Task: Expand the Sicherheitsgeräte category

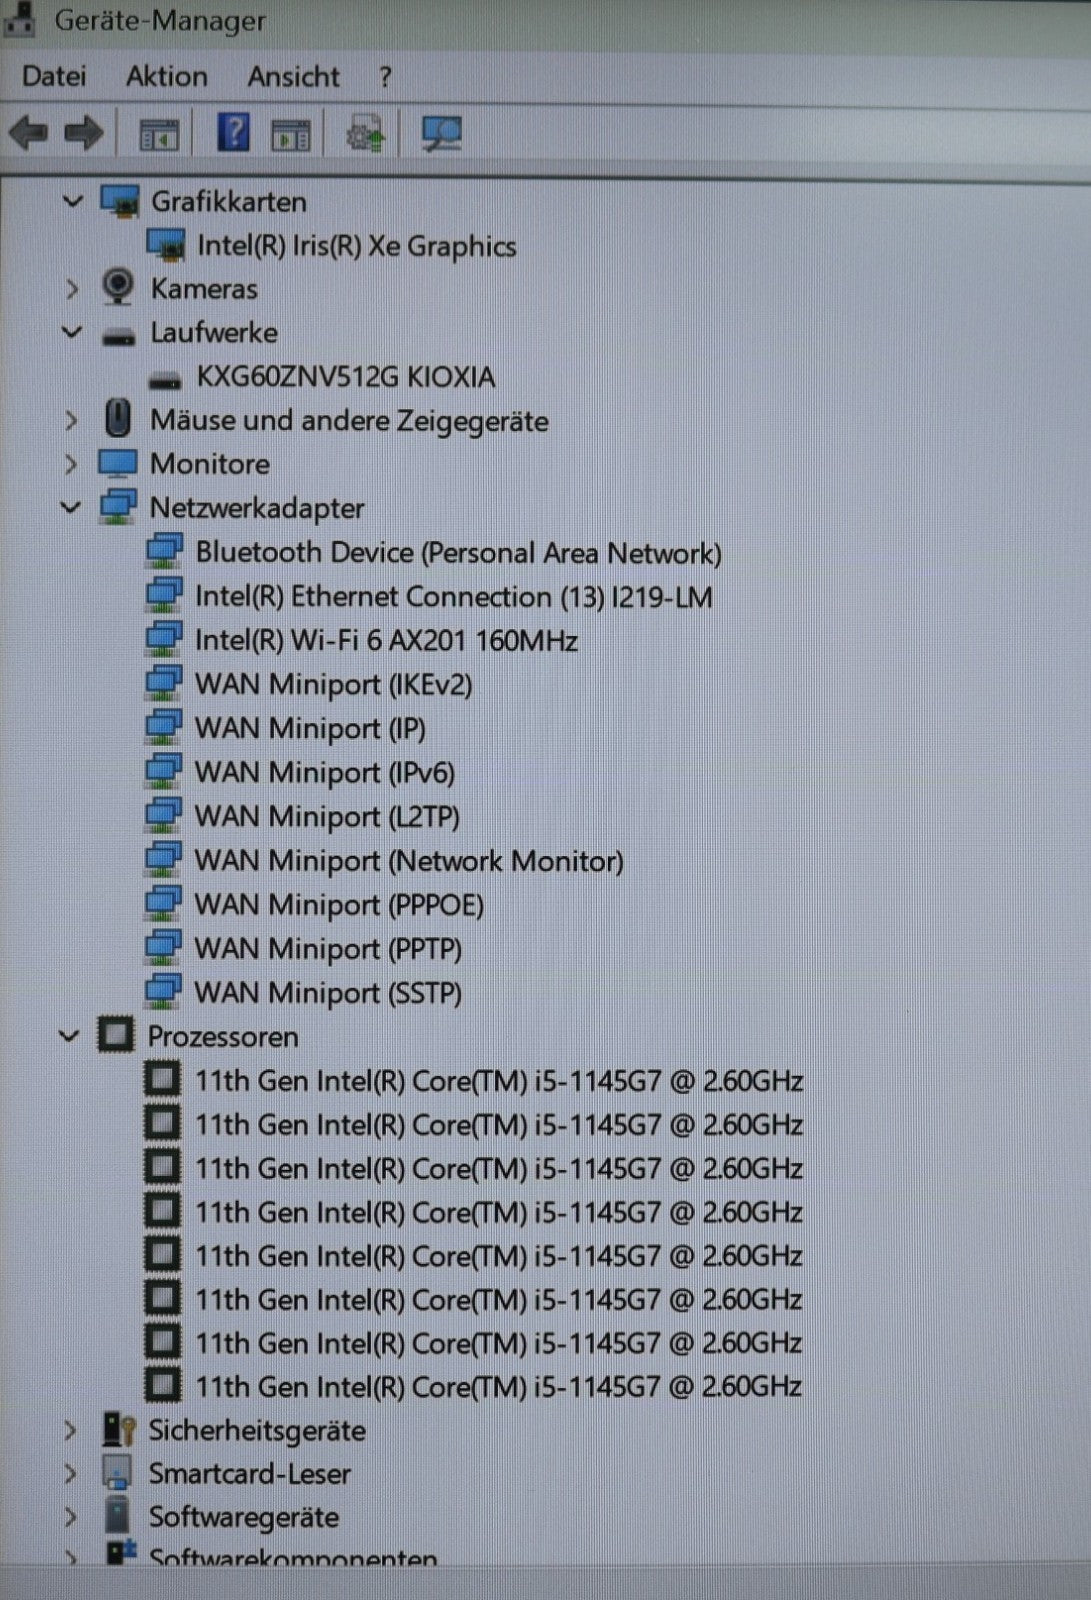Action: click(70, 1430)
